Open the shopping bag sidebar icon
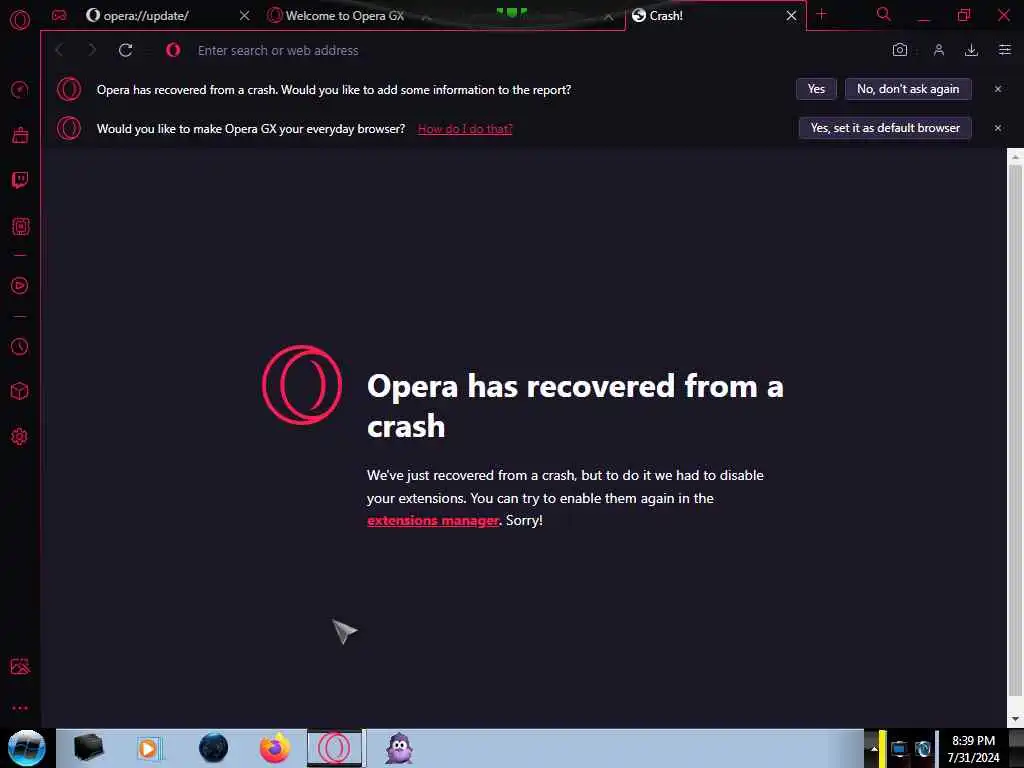Screen dimensions: 1024x768 pyautogui.click(x=20, y=135)
